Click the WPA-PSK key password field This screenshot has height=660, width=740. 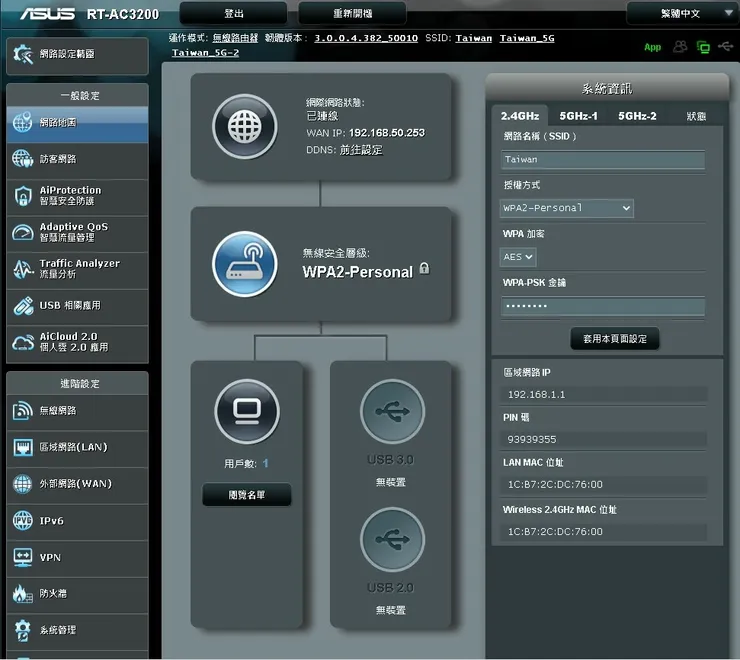click(603, 306)
